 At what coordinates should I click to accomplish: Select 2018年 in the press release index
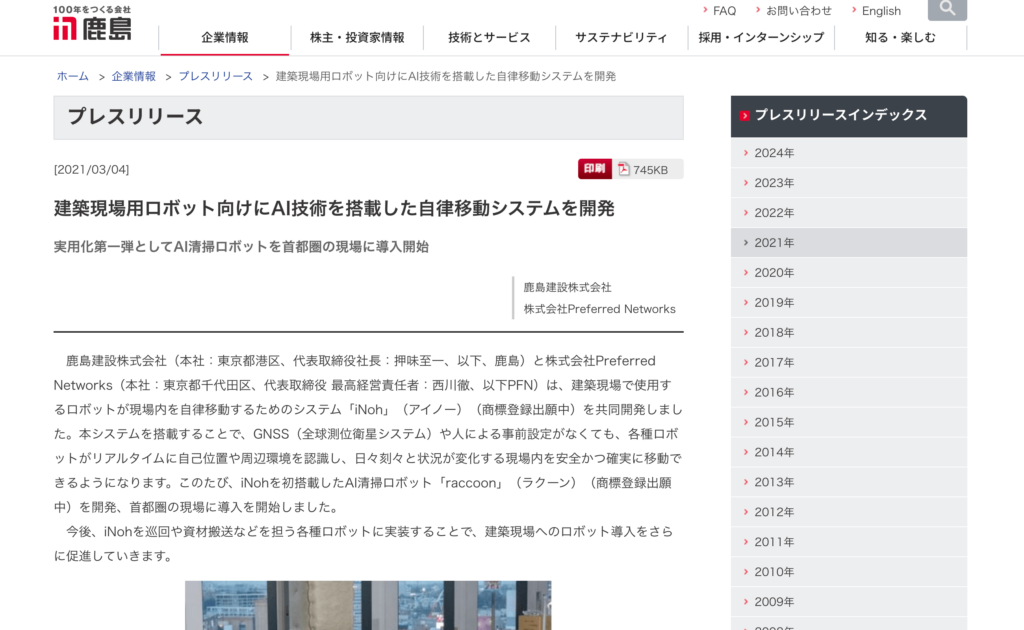pyautogui.click(x=848, y=332)
